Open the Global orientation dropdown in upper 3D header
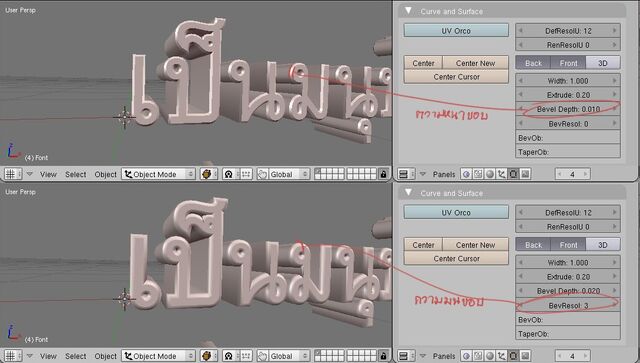The height and width of the screenshot is (363, 640). (289, 174)
